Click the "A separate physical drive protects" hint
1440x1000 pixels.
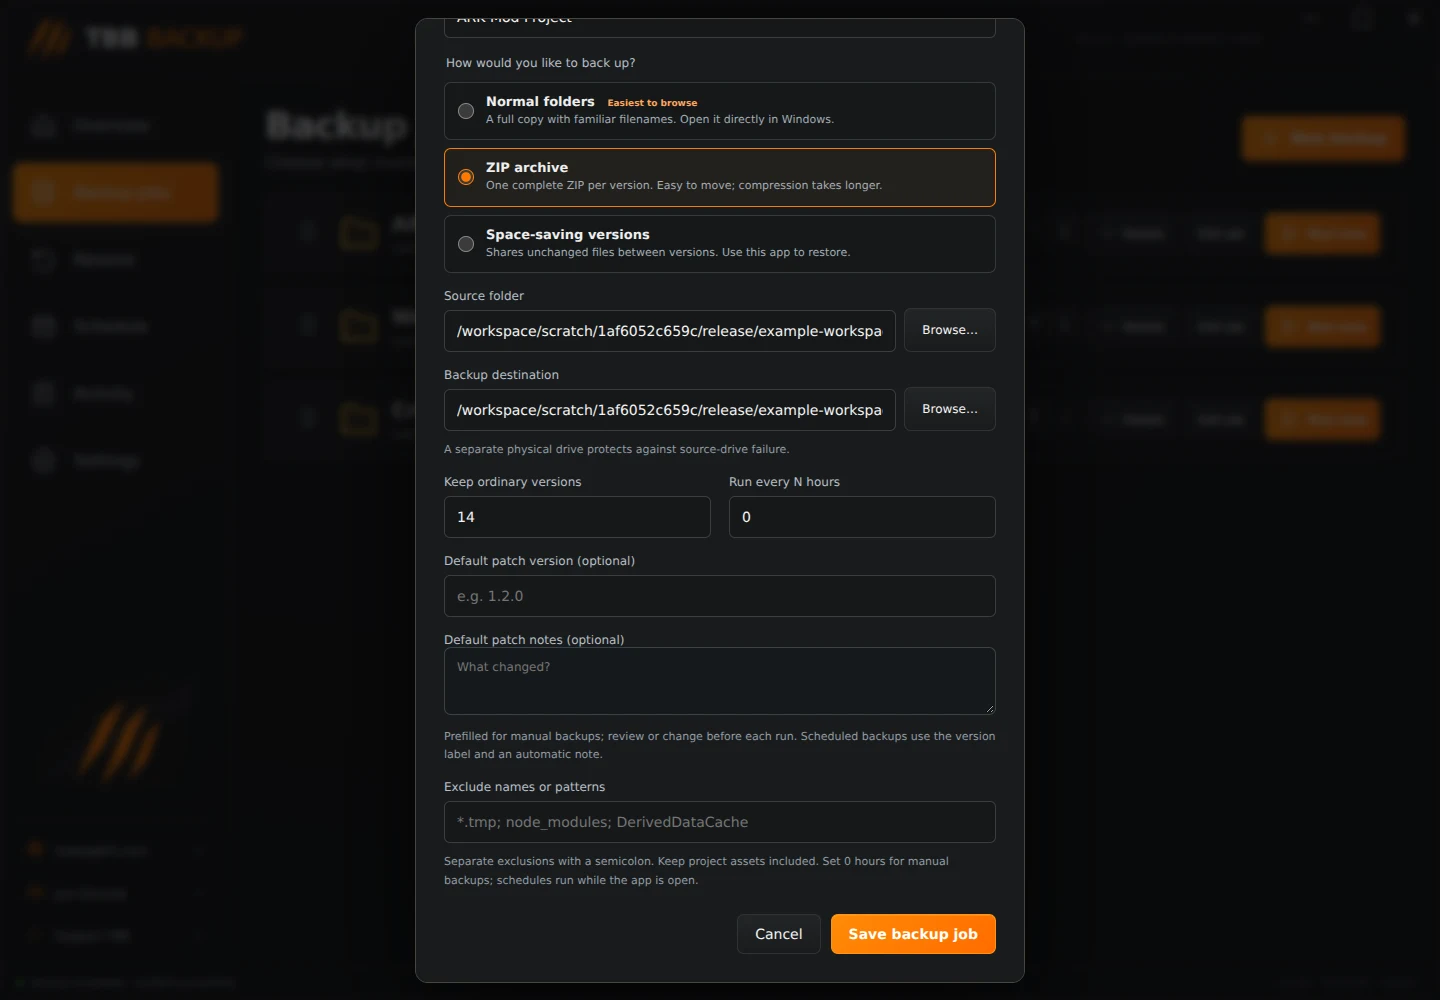tap(616, 449)
